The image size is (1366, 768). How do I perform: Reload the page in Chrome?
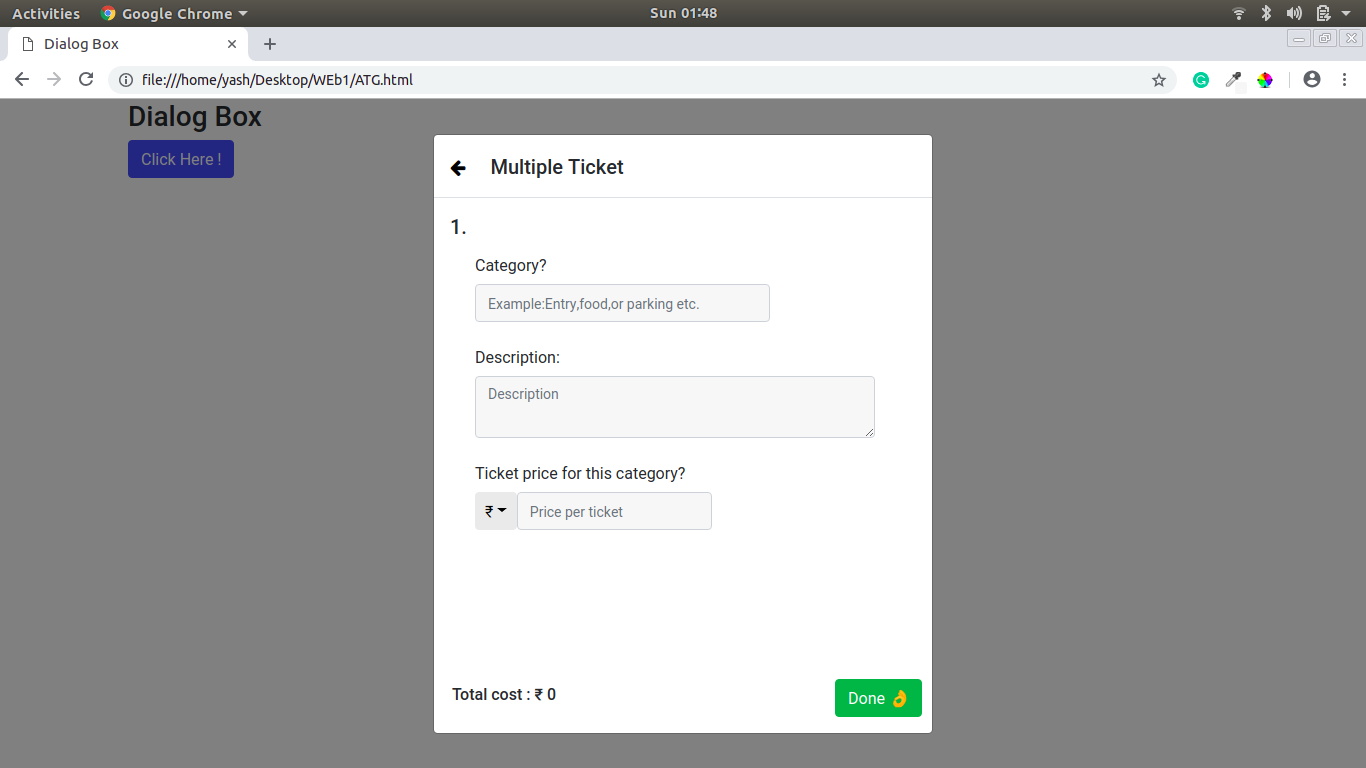(x=86, y=79)
